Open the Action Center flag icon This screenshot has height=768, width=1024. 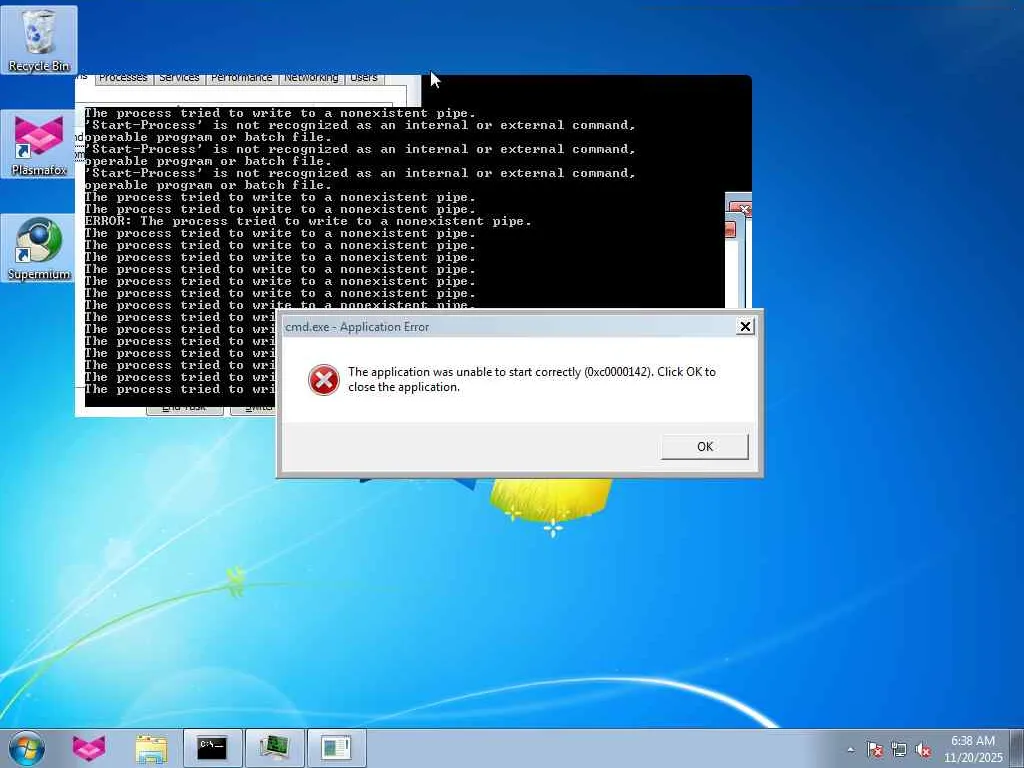coord(875,750)
